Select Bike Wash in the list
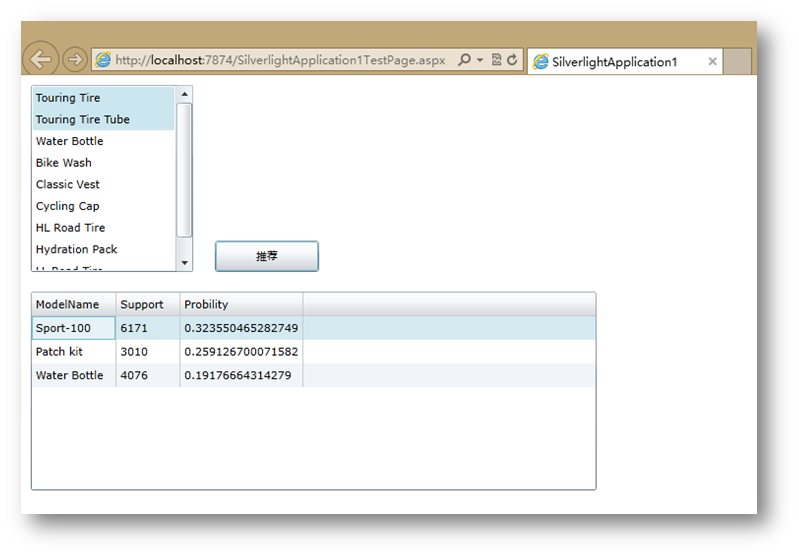Screen dimensions: 799x556 coord(104,163)
